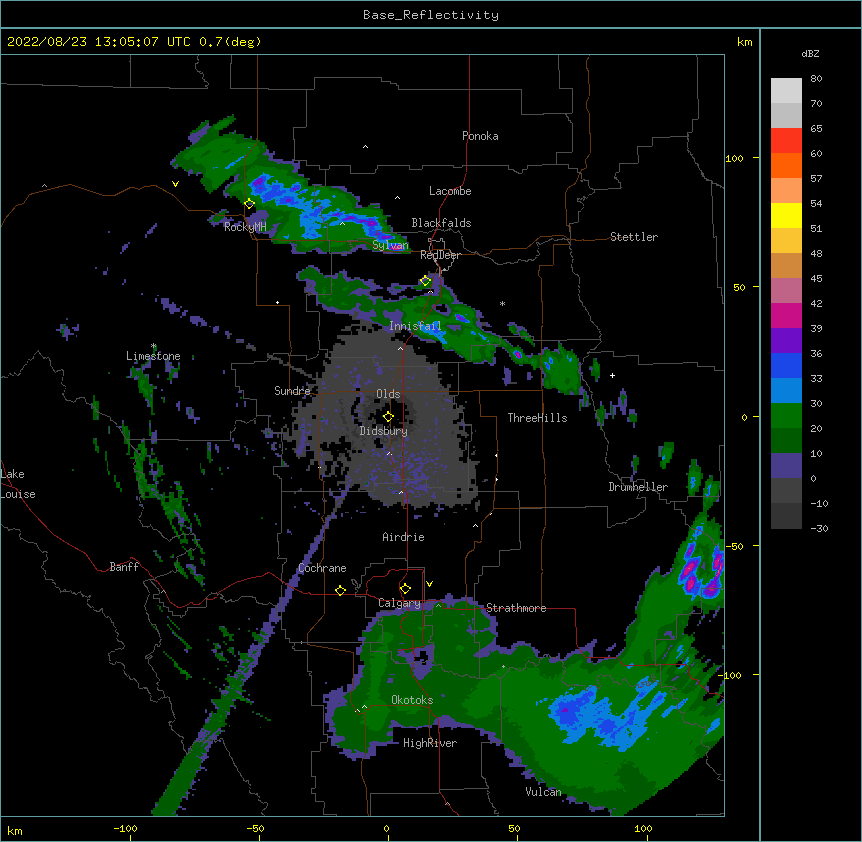862x842 pixels.
Task: Click the yellow V marker northeast of Calgary
Action: point(429,584)
